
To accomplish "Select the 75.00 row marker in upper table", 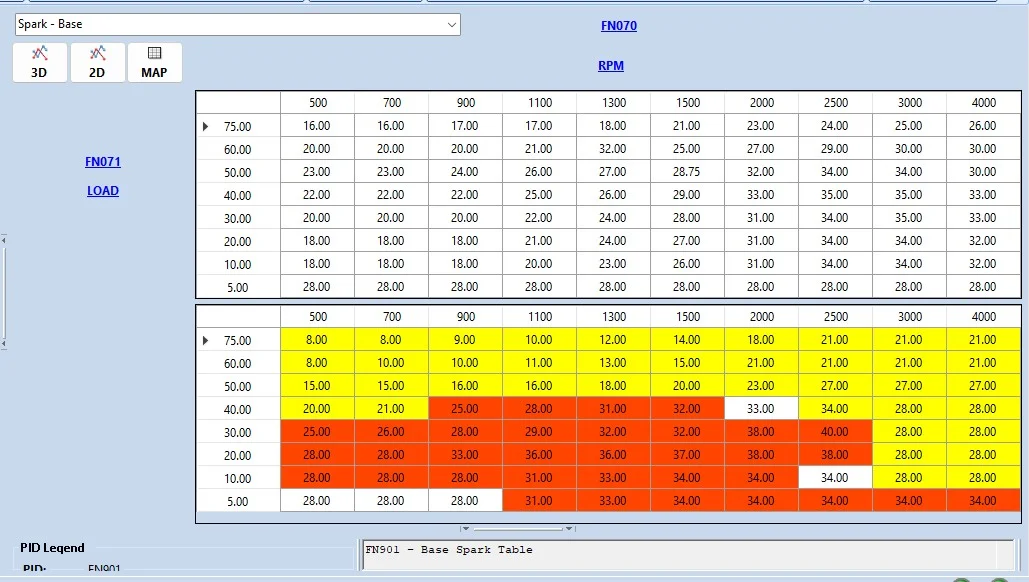I will [205, 126].
